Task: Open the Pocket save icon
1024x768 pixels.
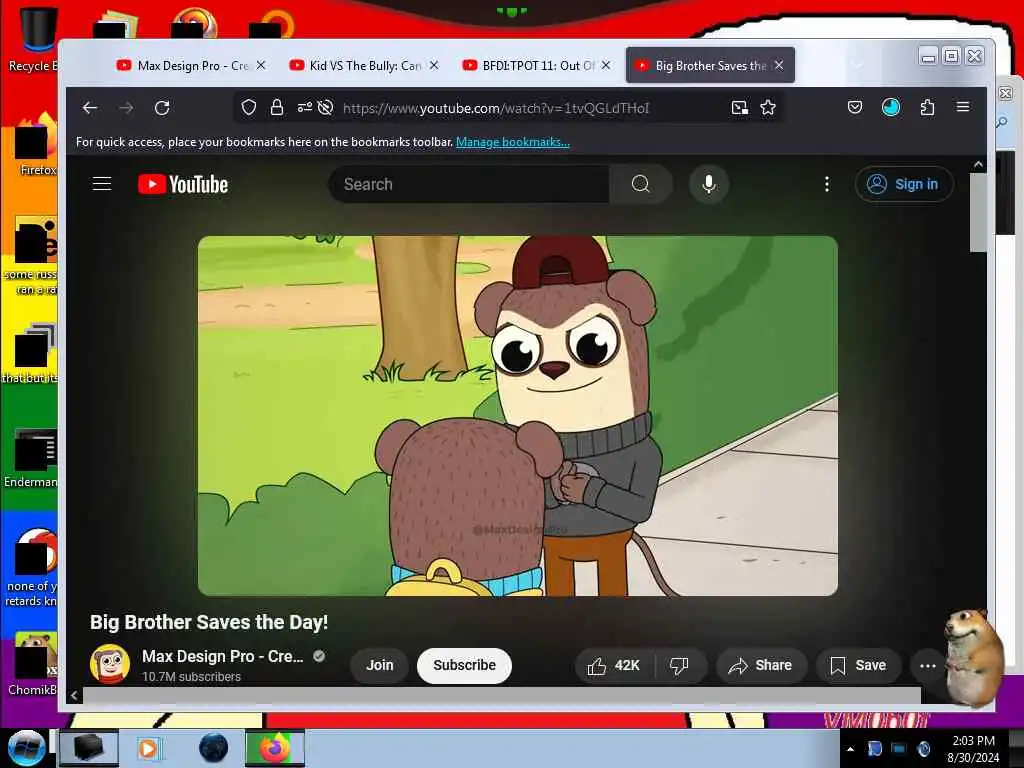Action: [855, 107]
